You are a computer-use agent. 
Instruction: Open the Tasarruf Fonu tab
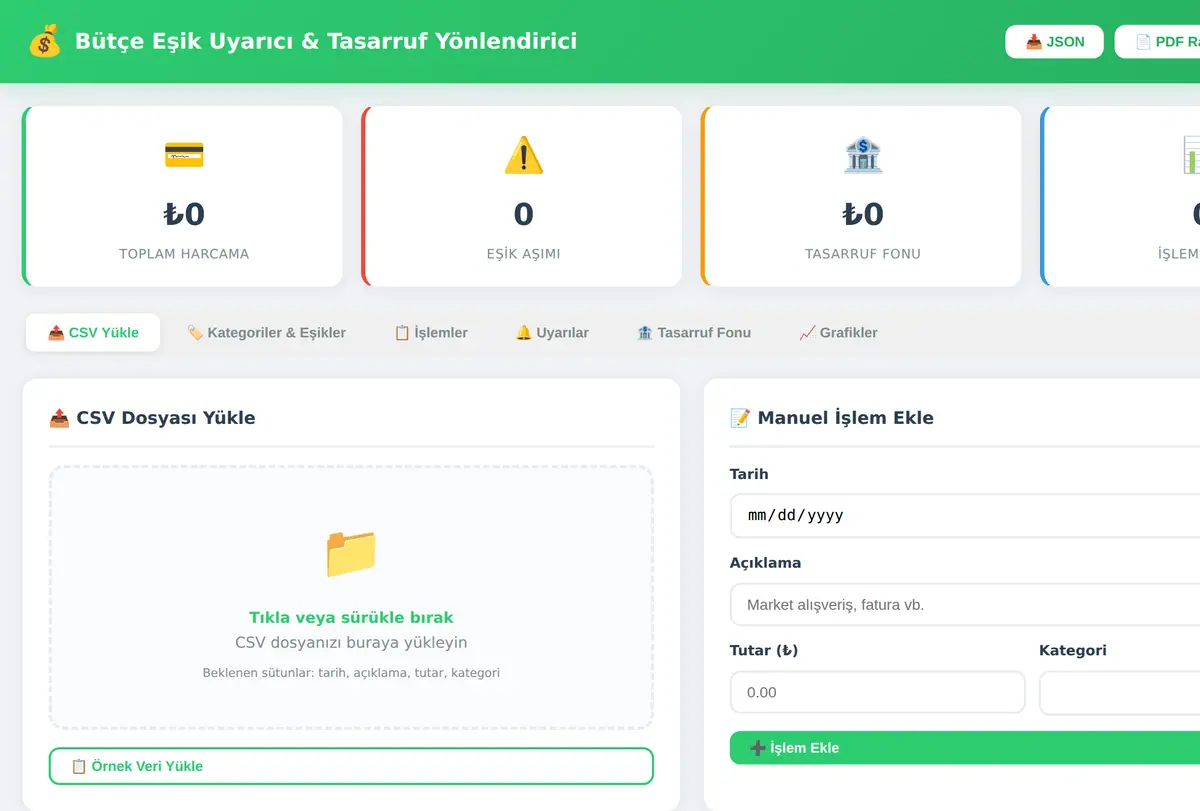(694, 333)
